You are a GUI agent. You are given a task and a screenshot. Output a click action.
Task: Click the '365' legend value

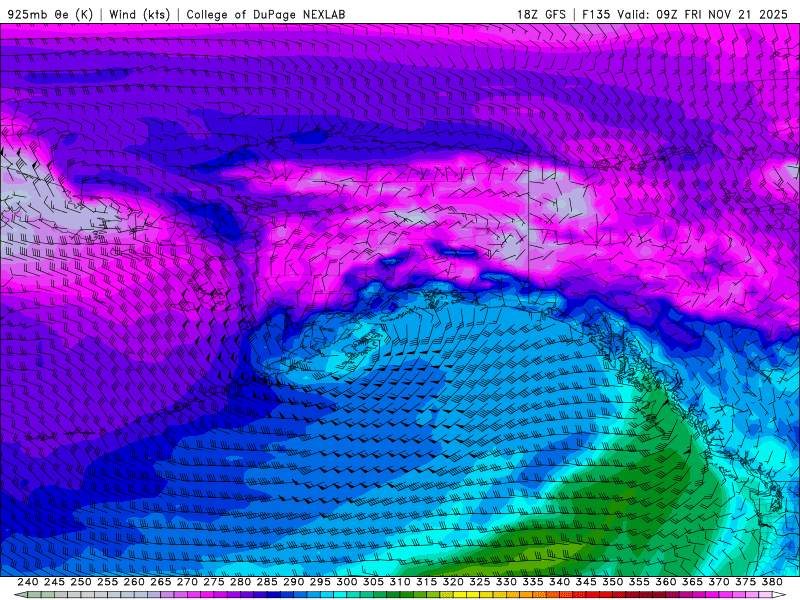click(x=692, y=582)
